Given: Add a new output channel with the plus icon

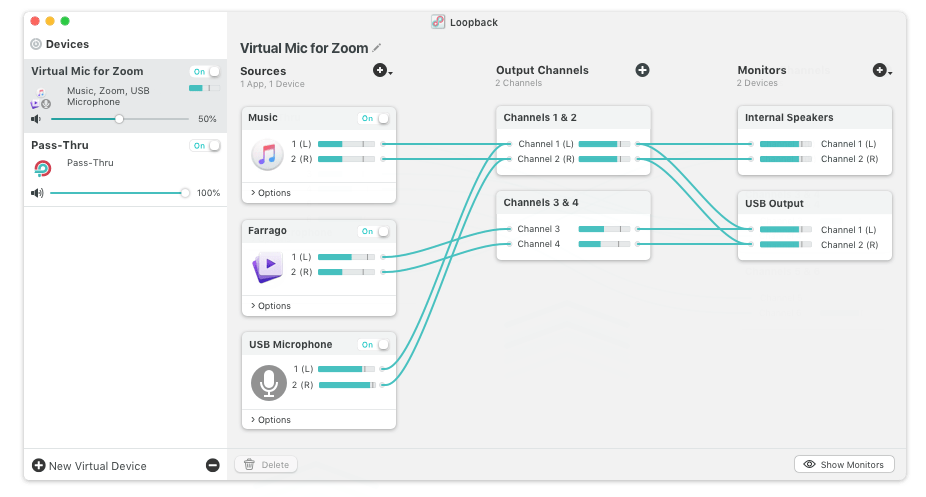Looking at the screenshot, I should [x=642, y=70].
